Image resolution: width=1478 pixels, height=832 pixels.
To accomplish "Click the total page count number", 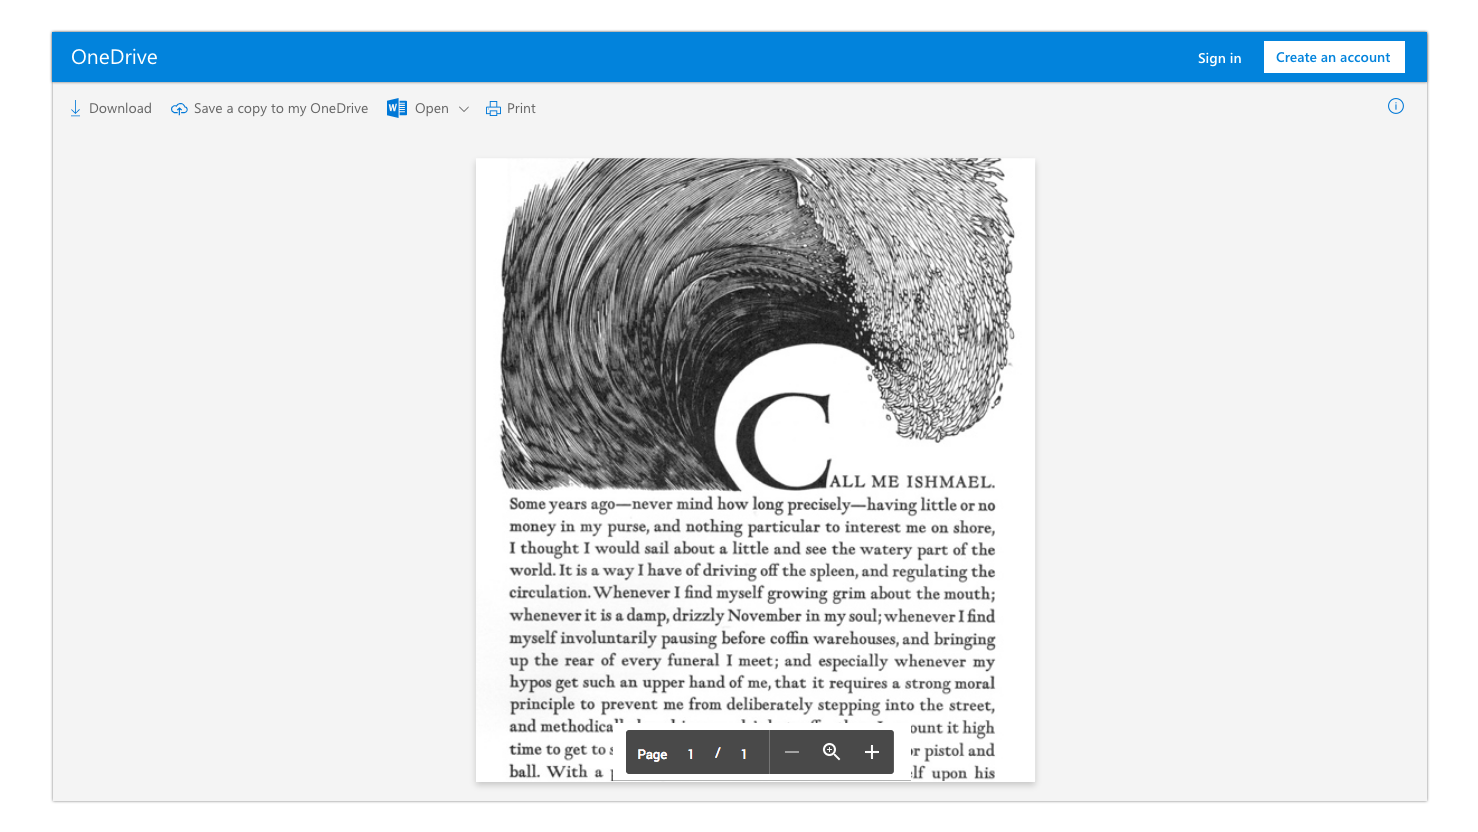I will click(744, 754).
